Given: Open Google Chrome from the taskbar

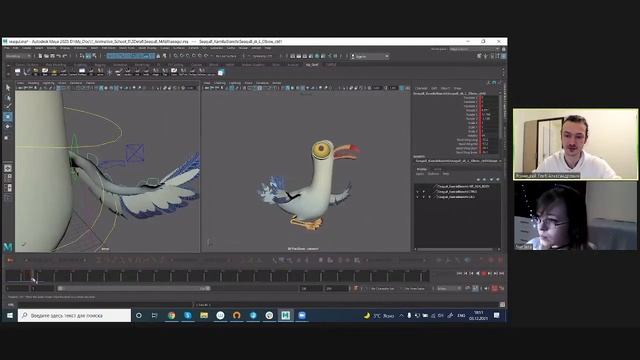Looking at the screenshot, I should click(171, 316).
